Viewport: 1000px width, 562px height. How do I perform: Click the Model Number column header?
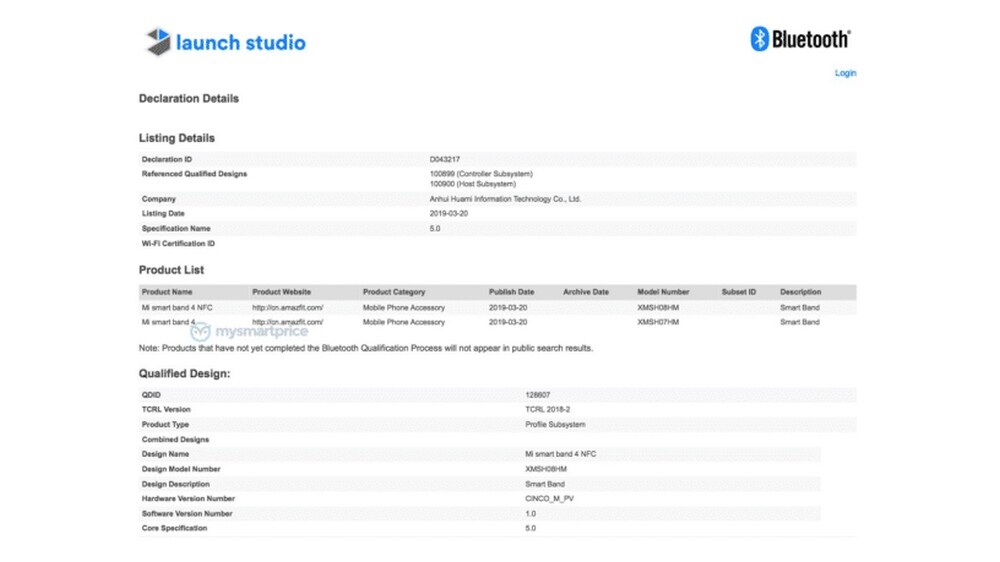663,292
